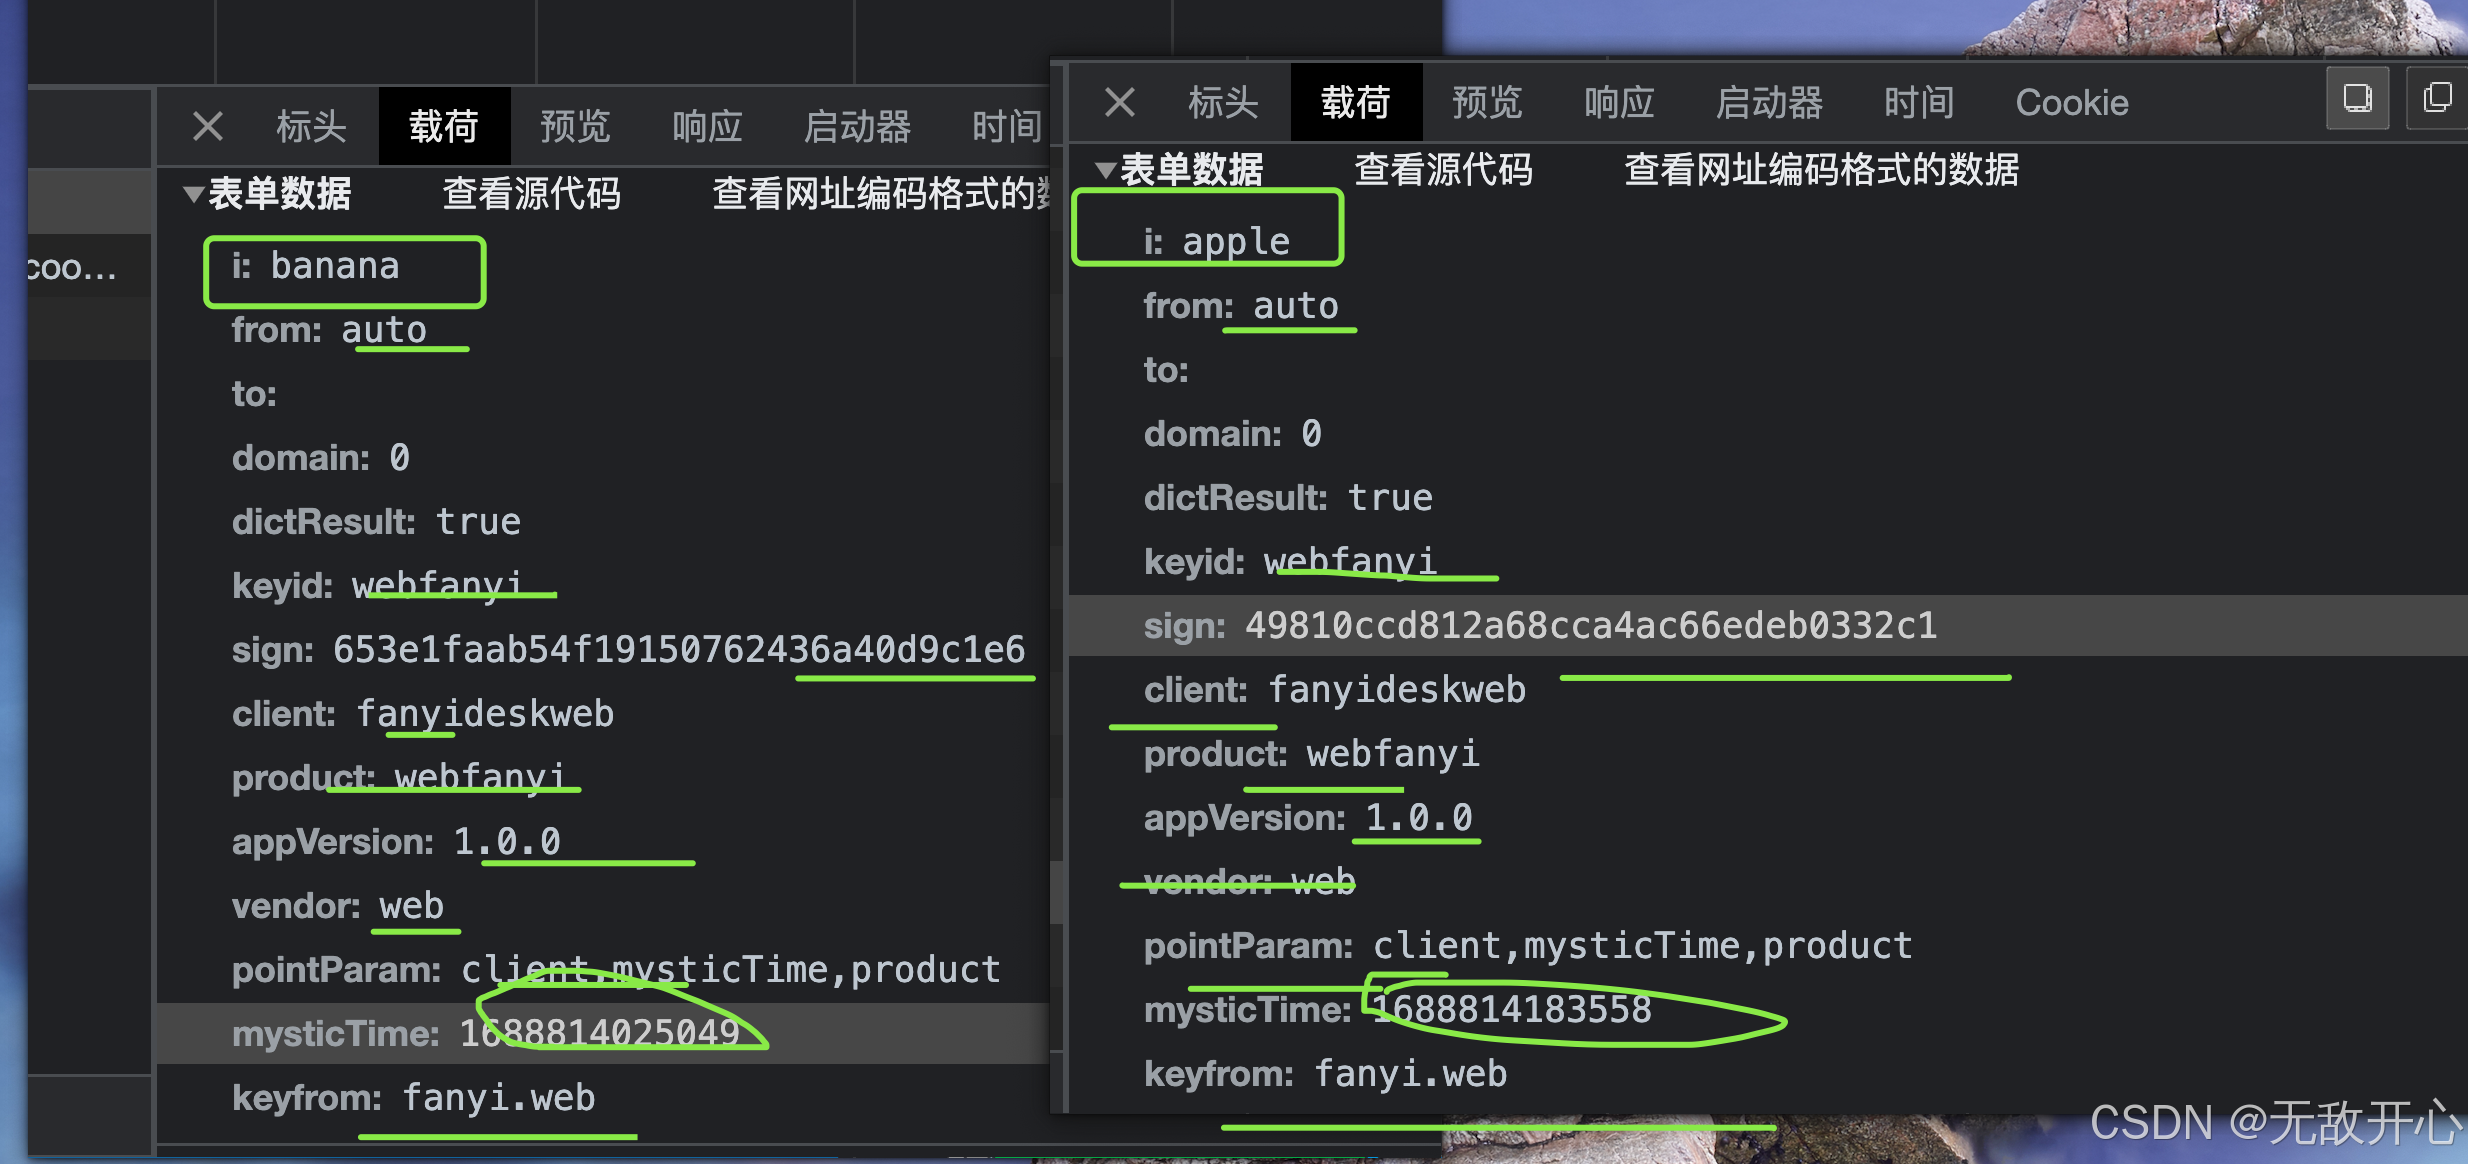Collapse 表单数据 section in left panel
The height and width of the screenshot is (1164, 2468).
click(x=194, y=194)
